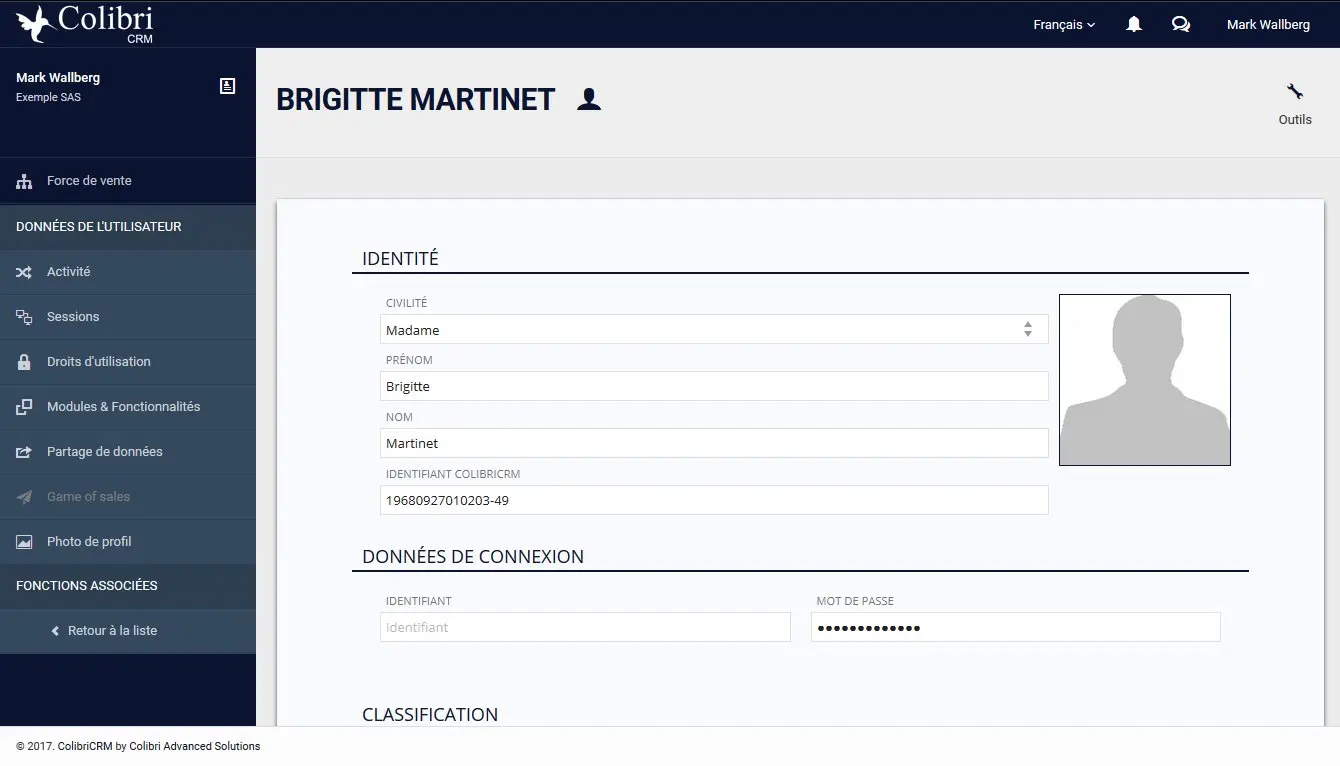The image size is (1340, 766).
Task: Click the Prénom field containing Brigitte
Action: 714,386
